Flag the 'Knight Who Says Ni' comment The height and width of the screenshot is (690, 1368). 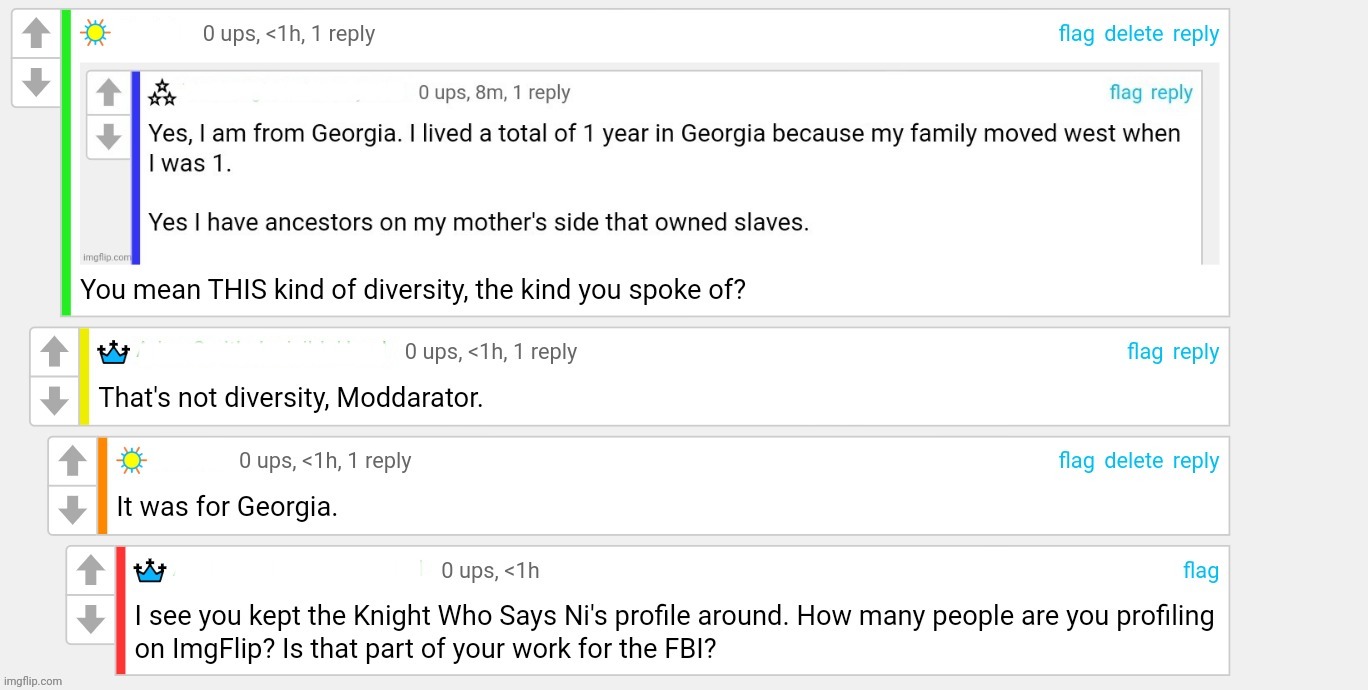(1200, 571)
